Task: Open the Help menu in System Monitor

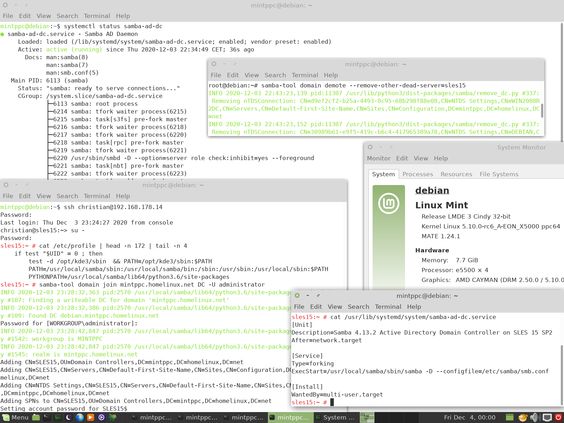Action: [441, 158]
